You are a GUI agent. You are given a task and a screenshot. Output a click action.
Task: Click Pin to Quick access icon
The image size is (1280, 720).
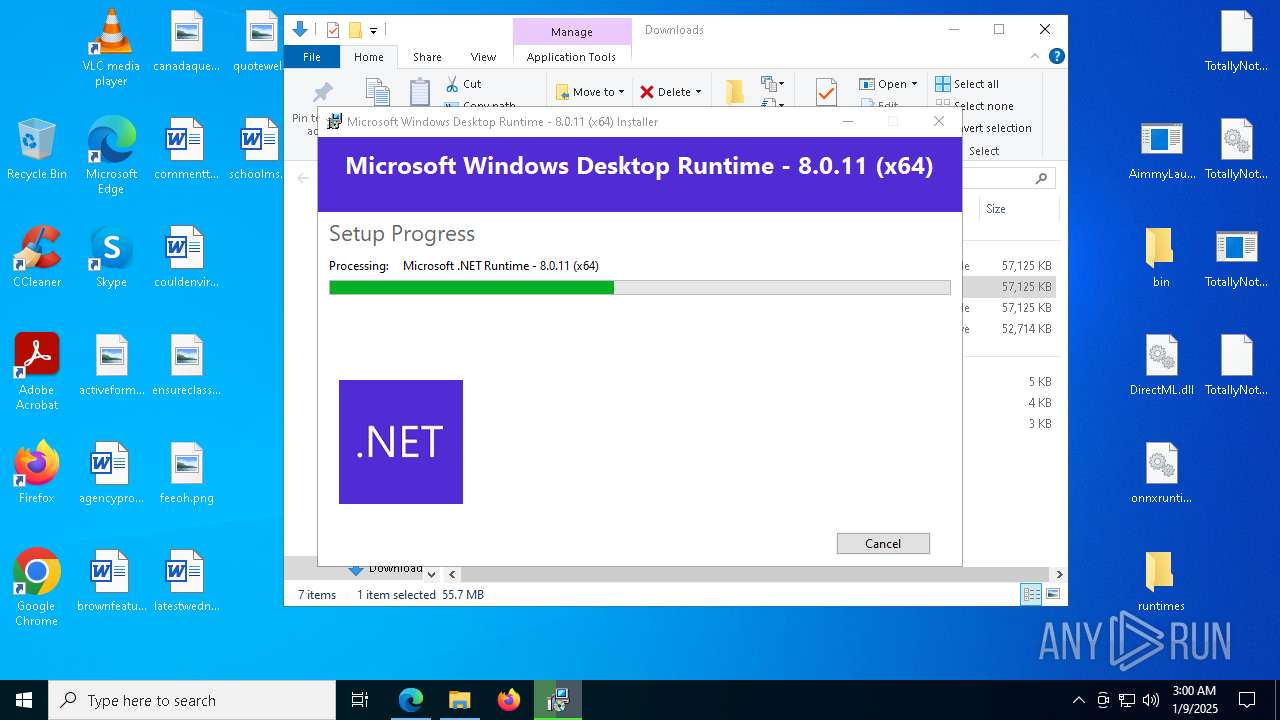tap(322, 93)
